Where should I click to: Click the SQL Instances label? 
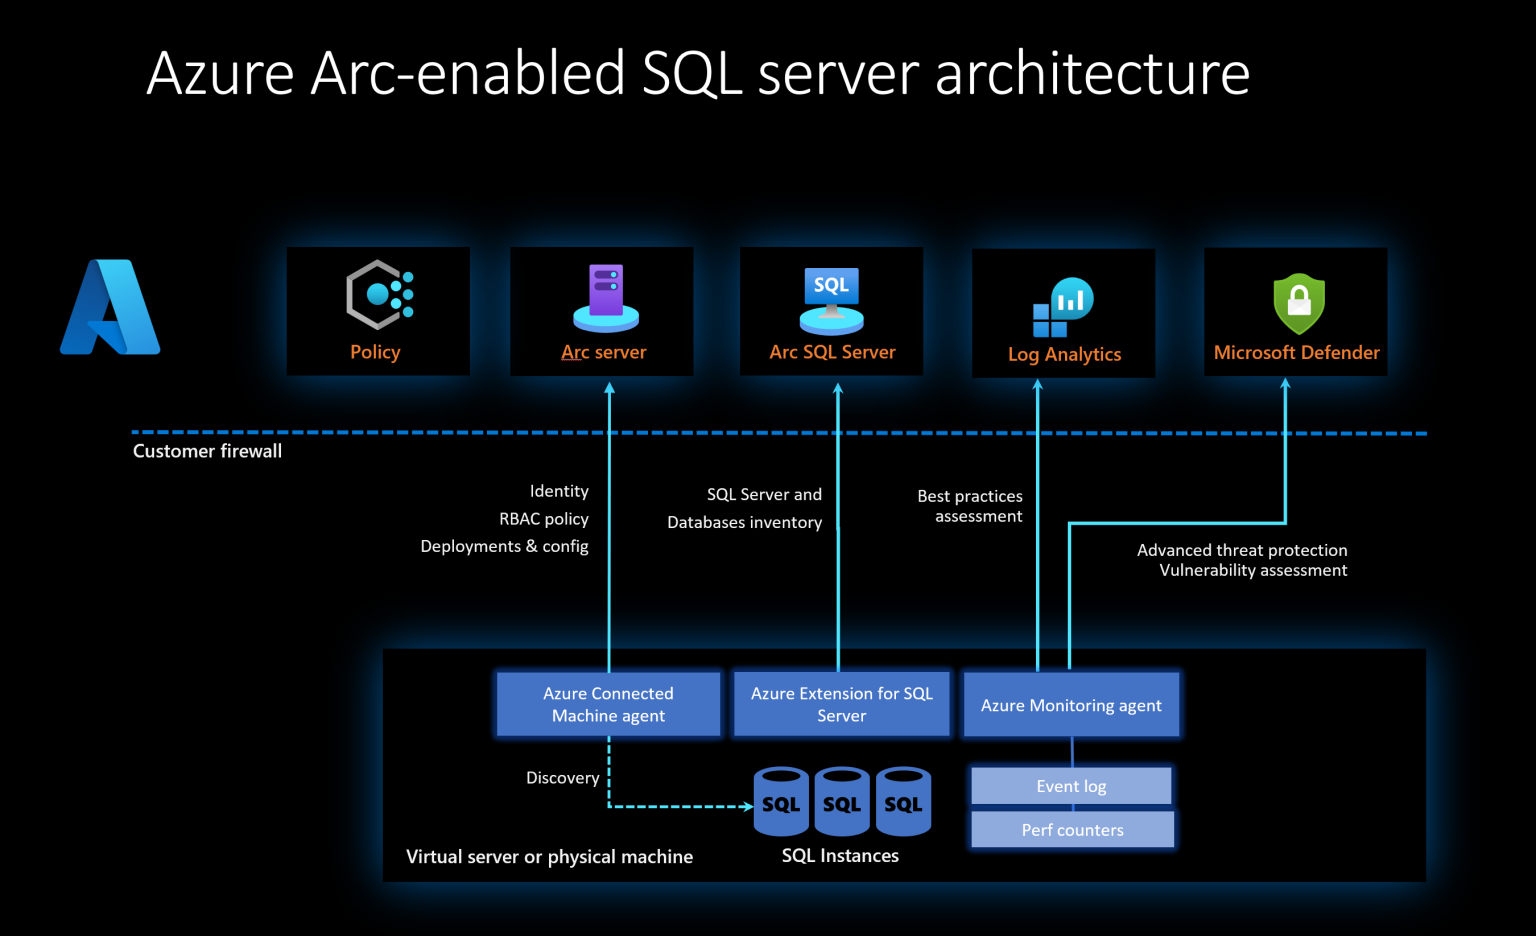click(x=840, y=855)
